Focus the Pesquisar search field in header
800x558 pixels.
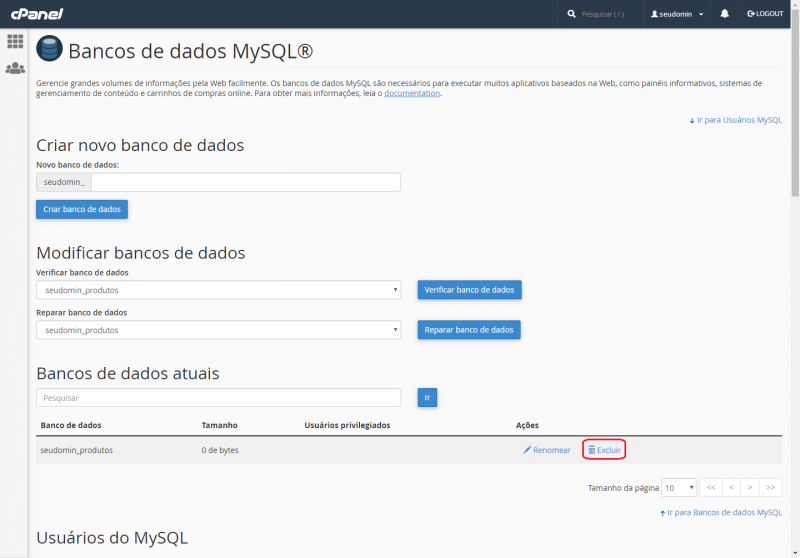click(603, 14)
